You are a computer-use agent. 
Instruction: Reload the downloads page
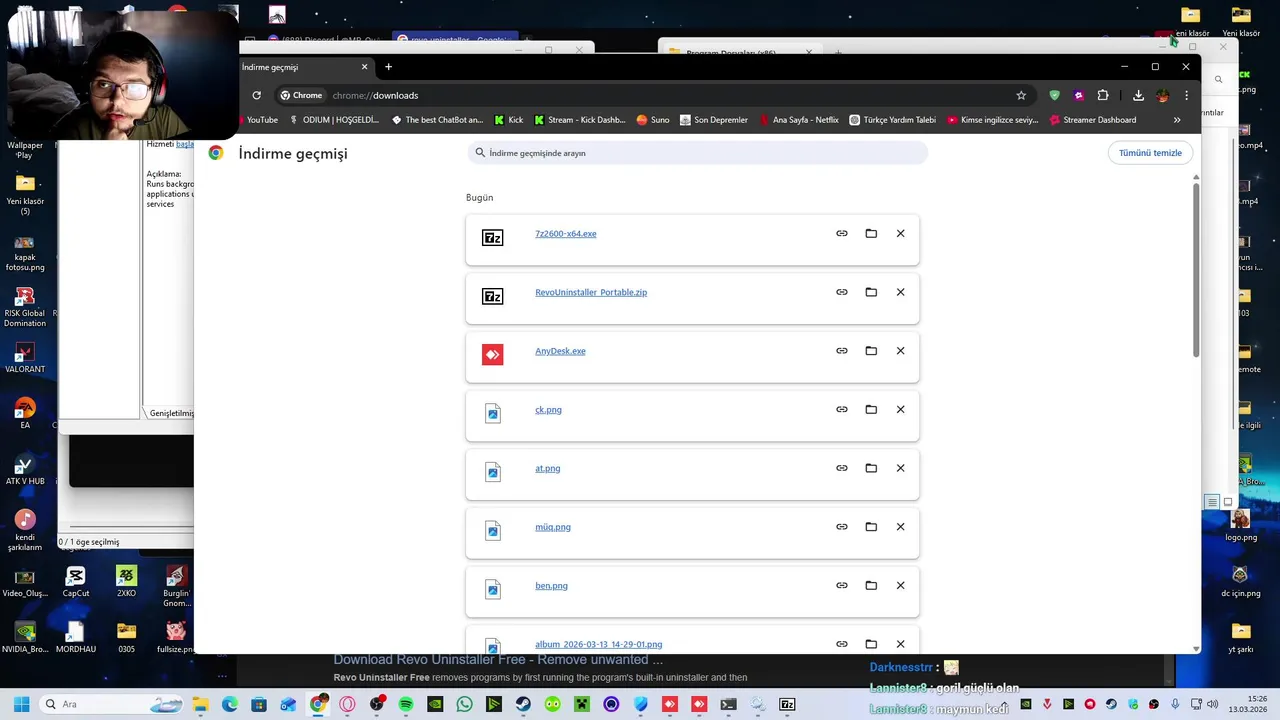point(256,95)
